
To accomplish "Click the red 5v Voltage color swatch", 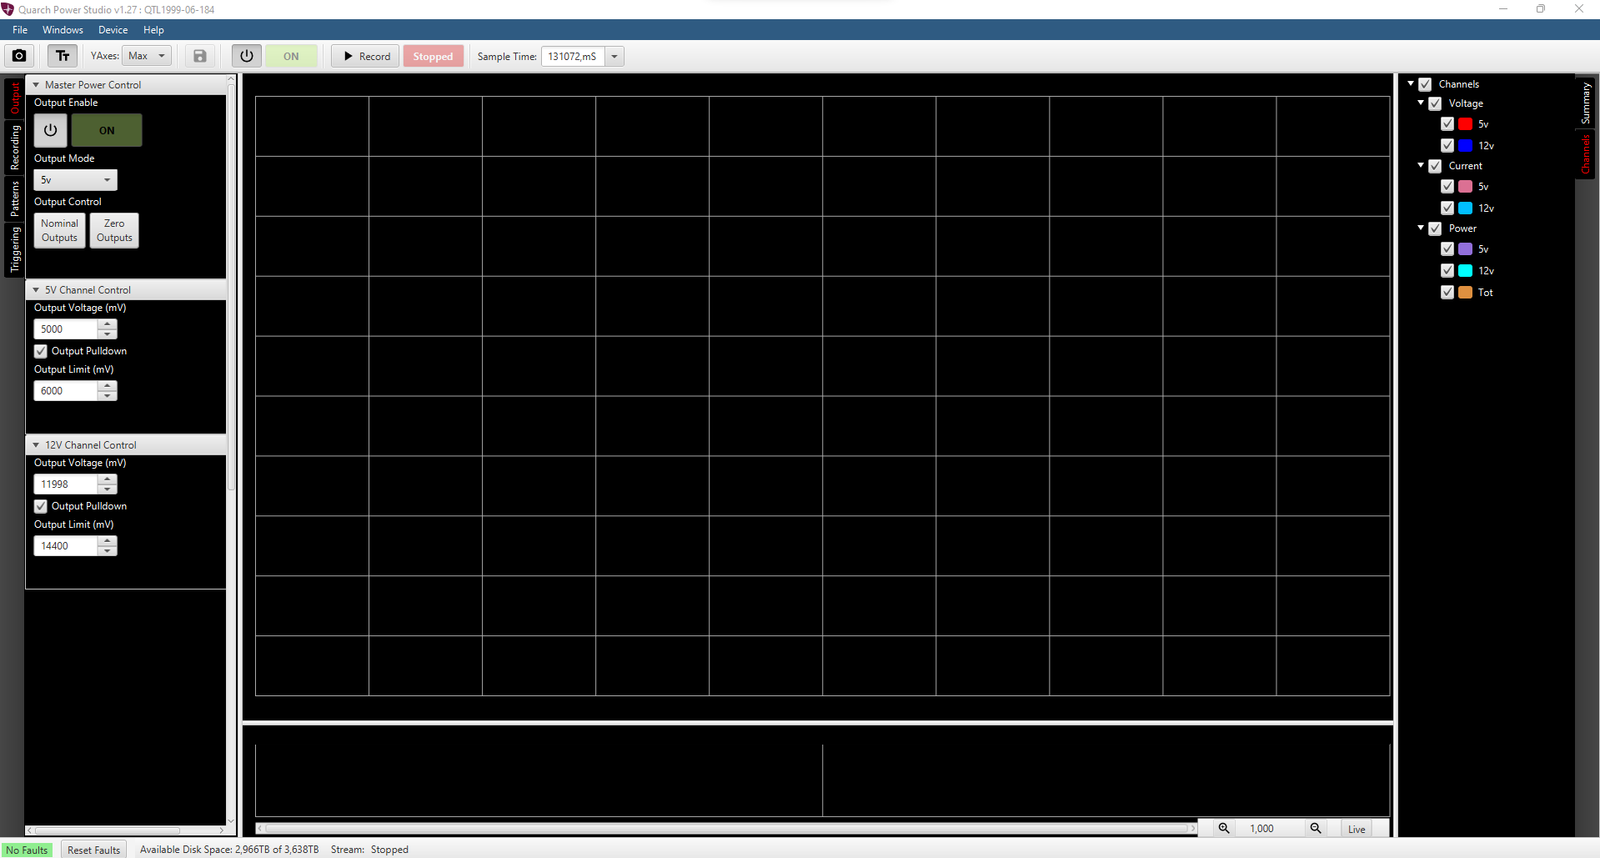I will (x=1465, y=124).
